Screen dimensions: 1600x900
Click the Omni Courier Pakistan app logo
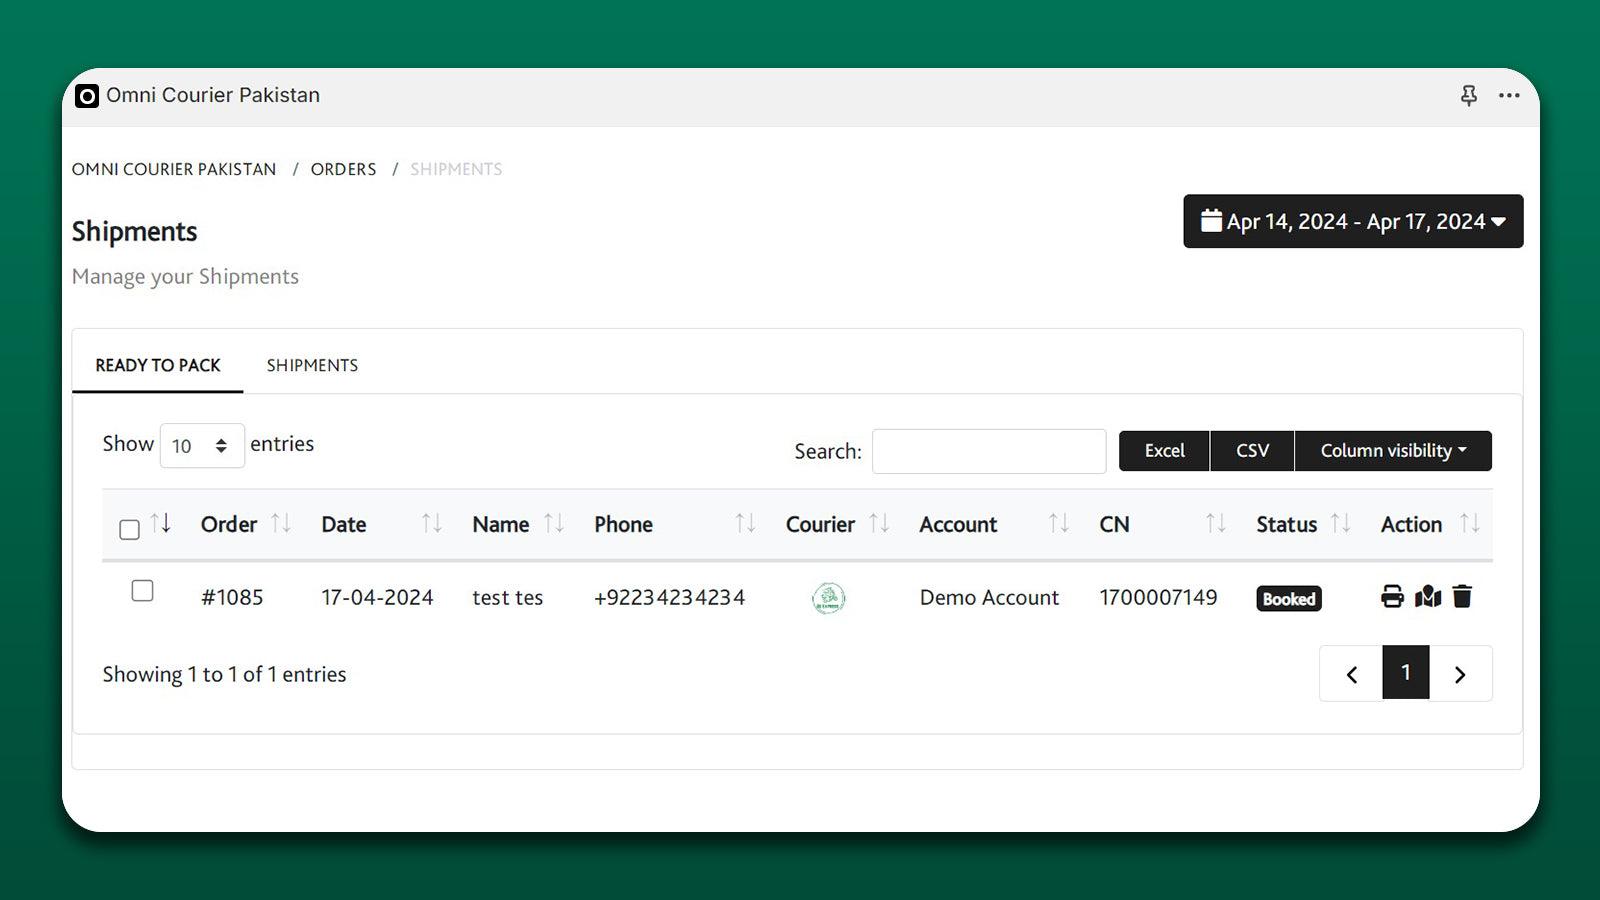click(x=87, y=95)
